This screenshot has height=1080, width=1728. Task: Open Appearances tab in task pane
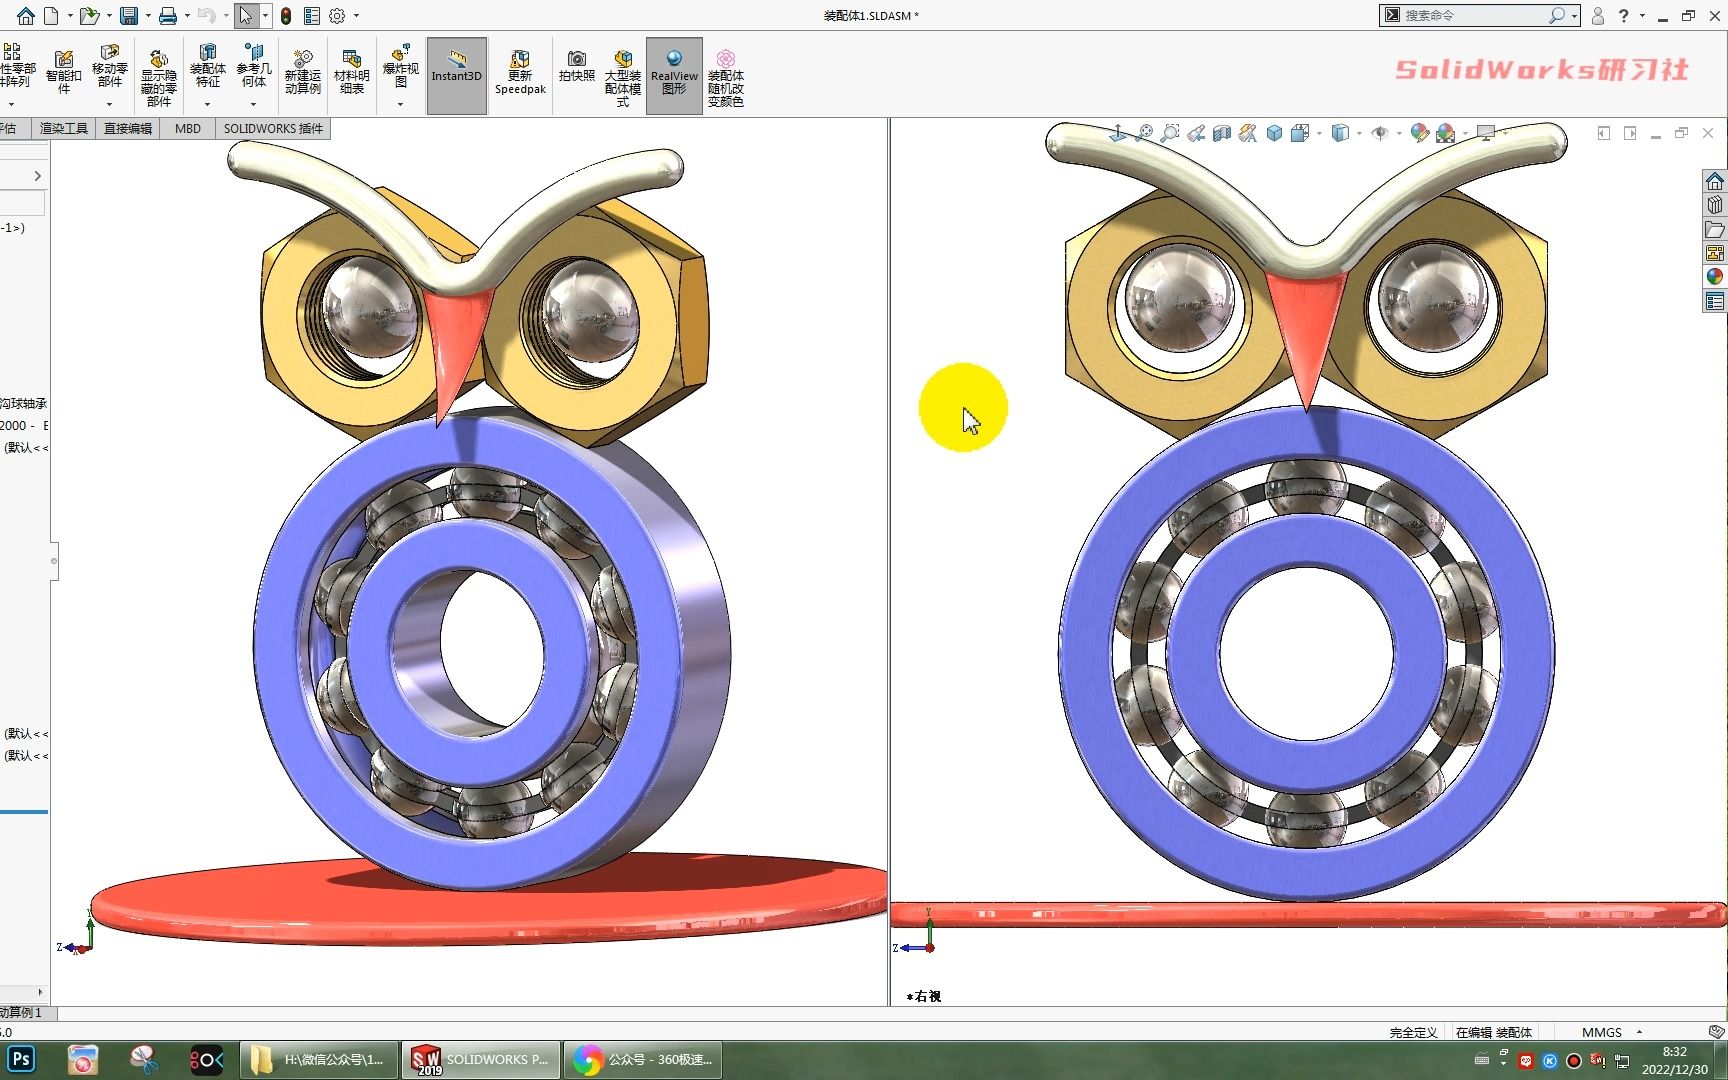(x=1715, y=277)
